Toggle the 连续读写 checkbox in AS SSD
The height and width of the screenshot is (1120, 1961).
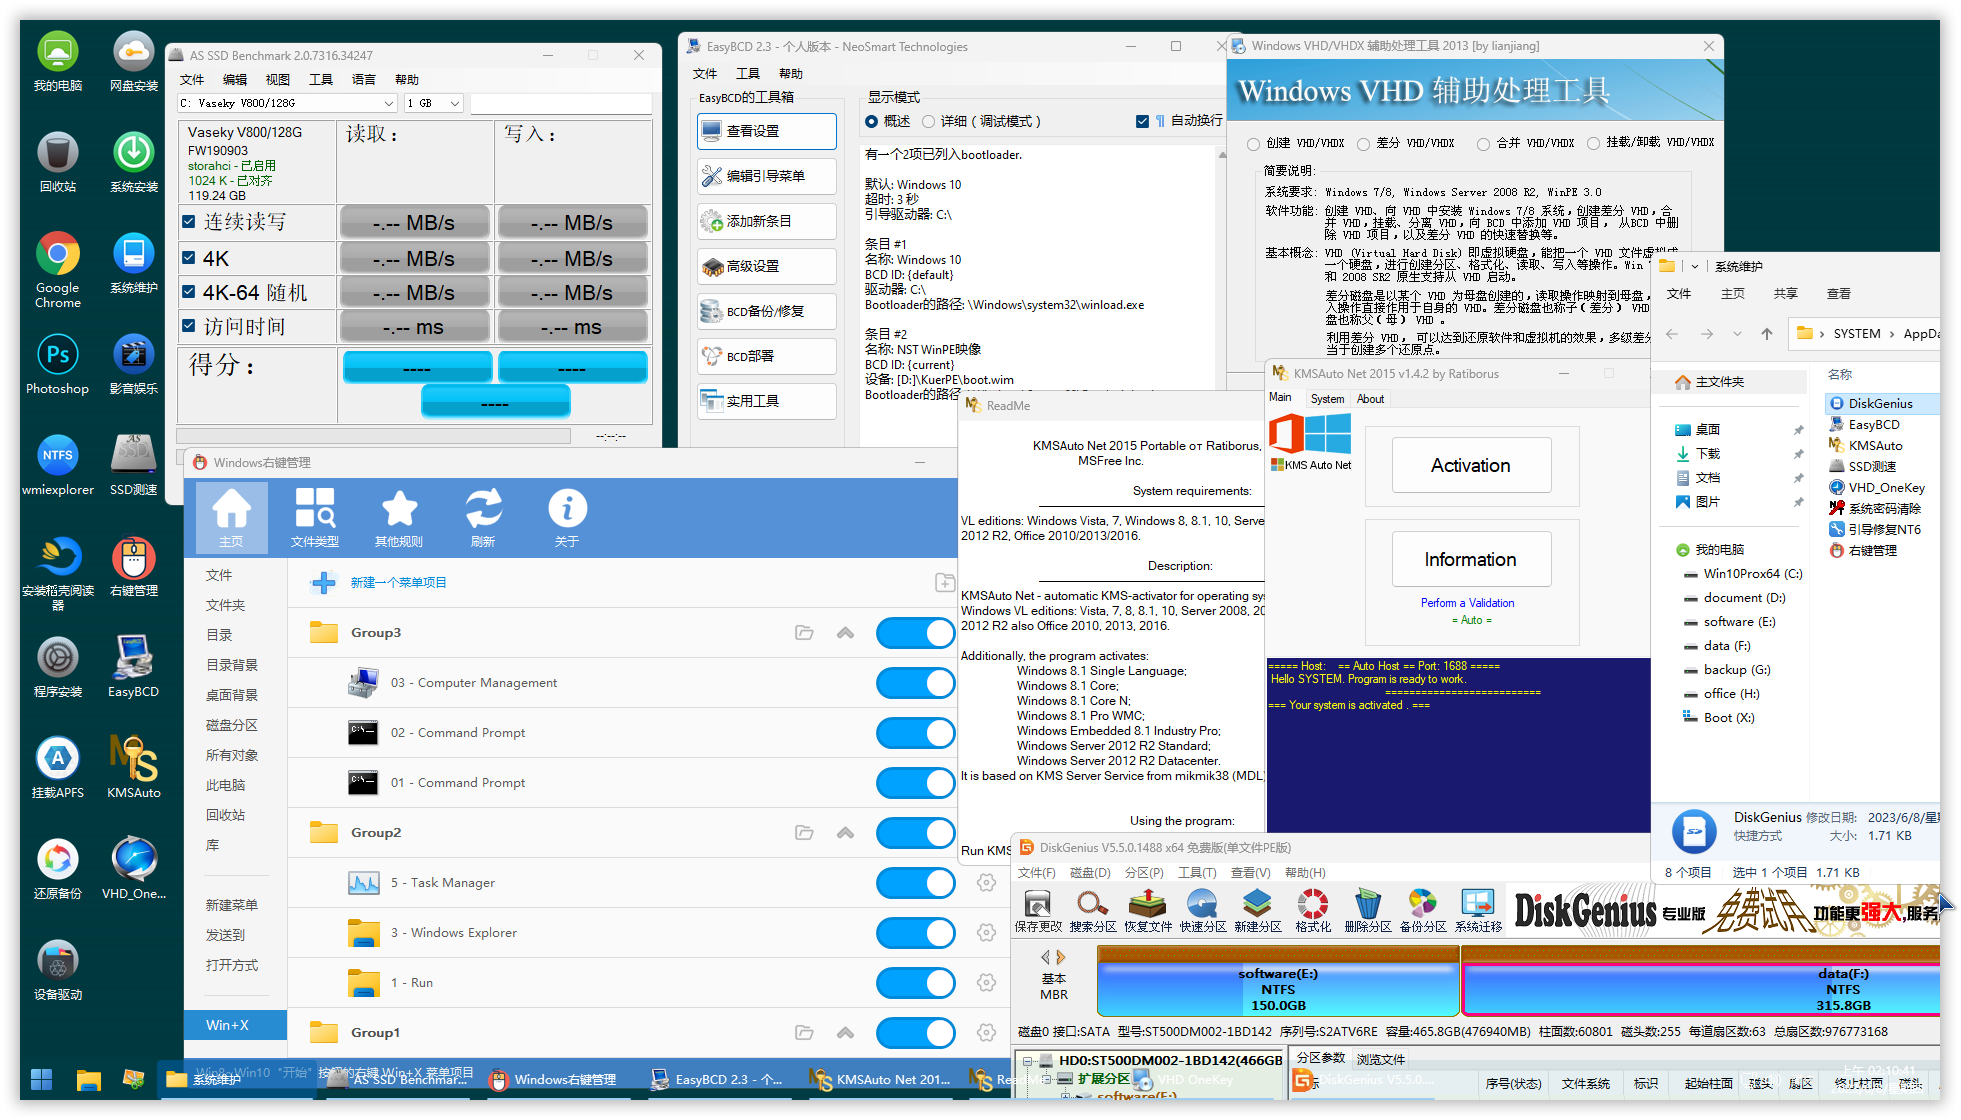(189, 222)
